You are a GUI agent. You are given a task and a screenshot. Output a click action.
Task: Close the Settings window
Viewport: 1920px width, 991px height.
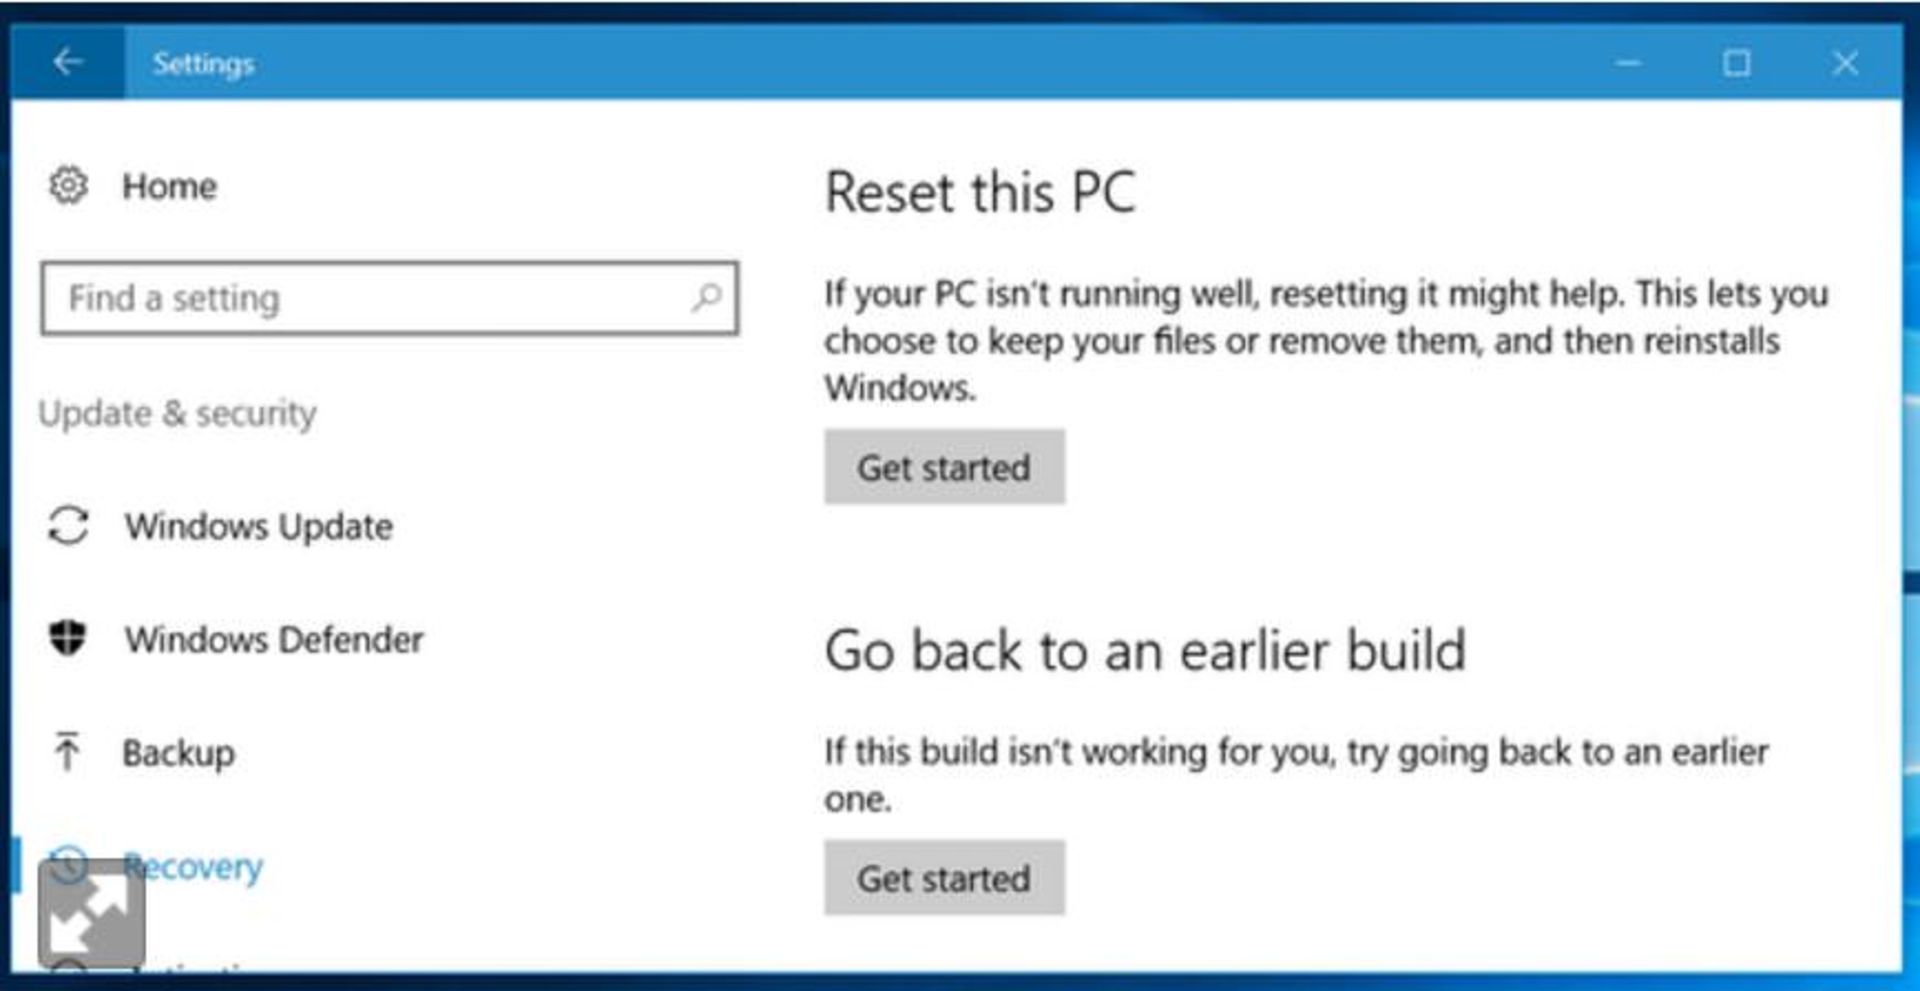(1845, 63)
